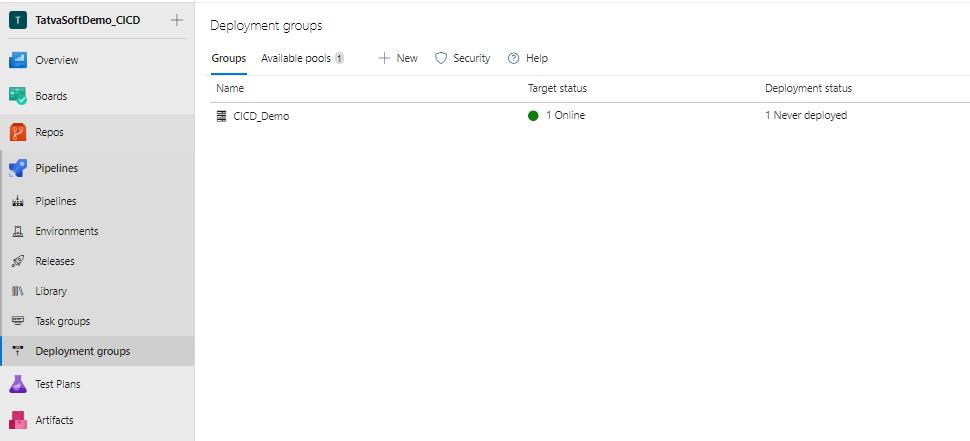970x441 pixels.
Task: Sort by the Name column header
Action: point(230,88)
